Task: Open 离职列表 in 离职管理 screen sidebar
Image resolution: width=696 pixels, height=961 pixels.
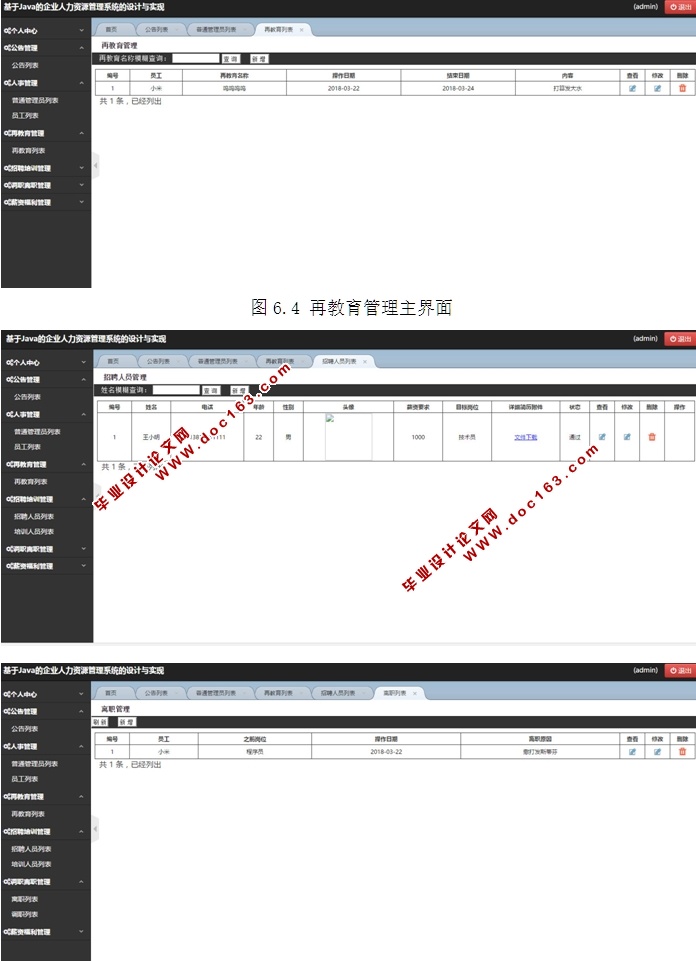Action: (25, 899)
